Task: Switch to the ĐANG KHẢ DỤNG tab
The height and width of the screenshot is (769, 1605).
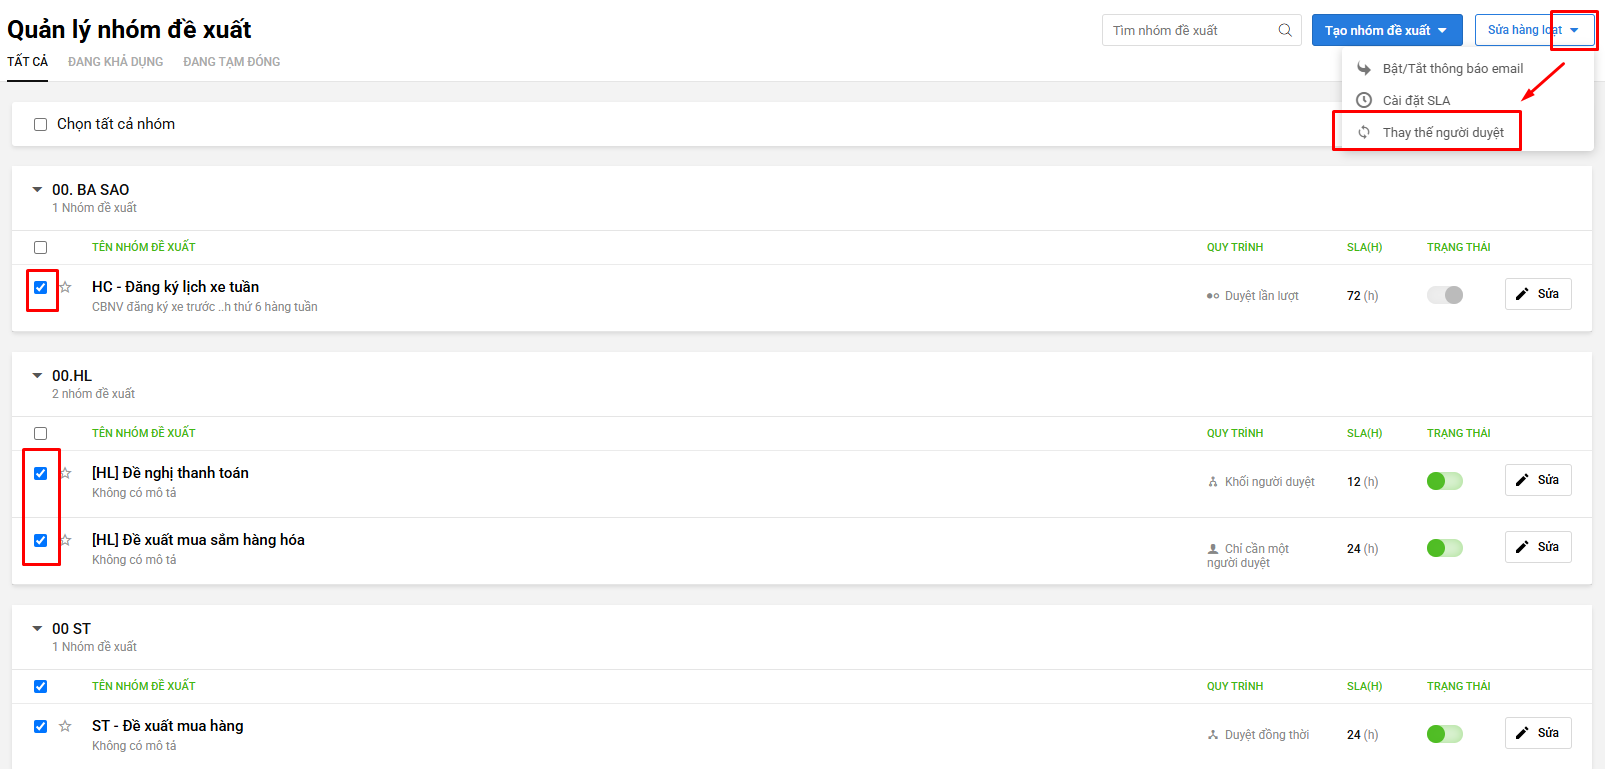Action: pyautogui.click(x=116, y=62)
